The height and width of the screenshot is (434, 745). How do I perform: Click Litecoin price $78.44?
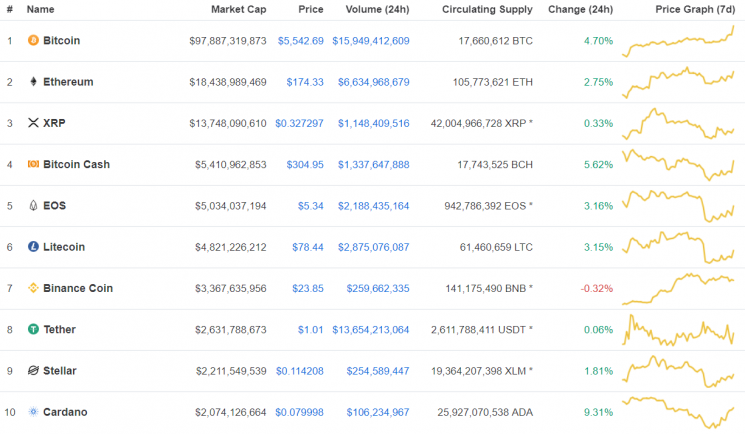(x=308, y=247)
